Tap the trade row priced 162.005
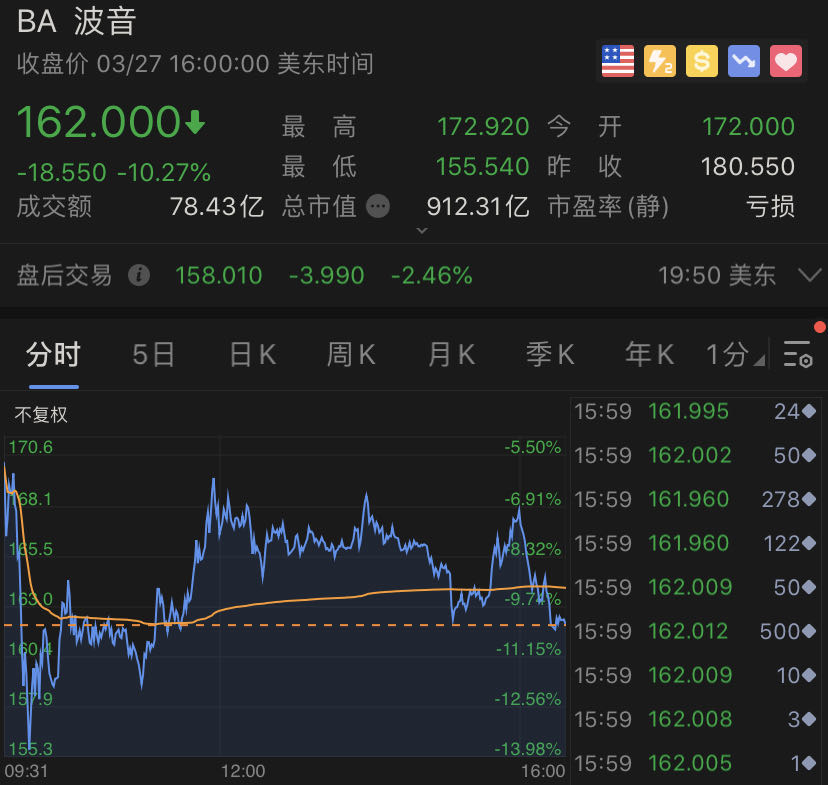Screen dimensions: 828x785 pos(695,763)
